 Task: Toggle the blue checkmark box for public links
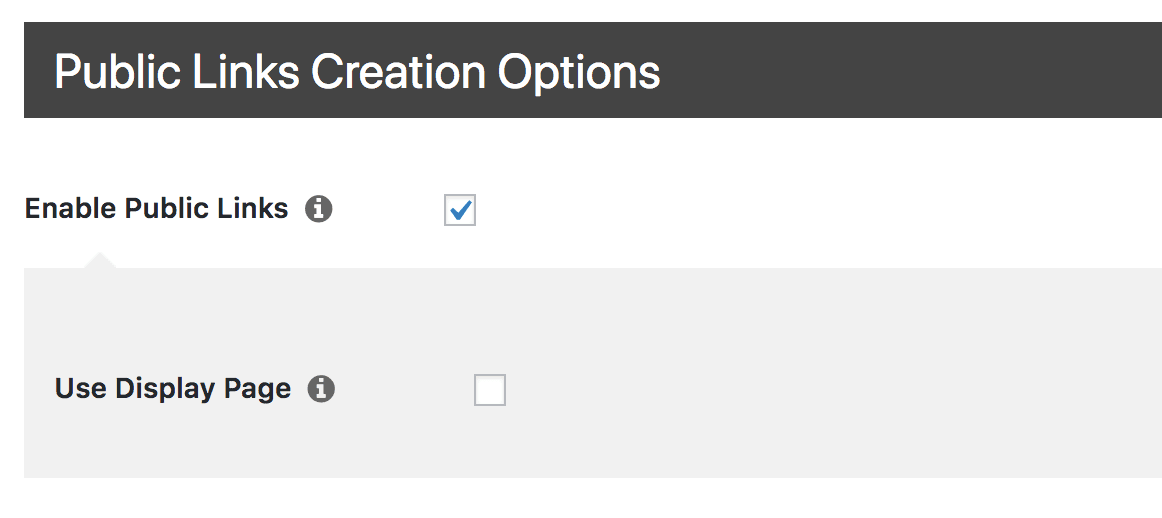(x=460, y=210)
